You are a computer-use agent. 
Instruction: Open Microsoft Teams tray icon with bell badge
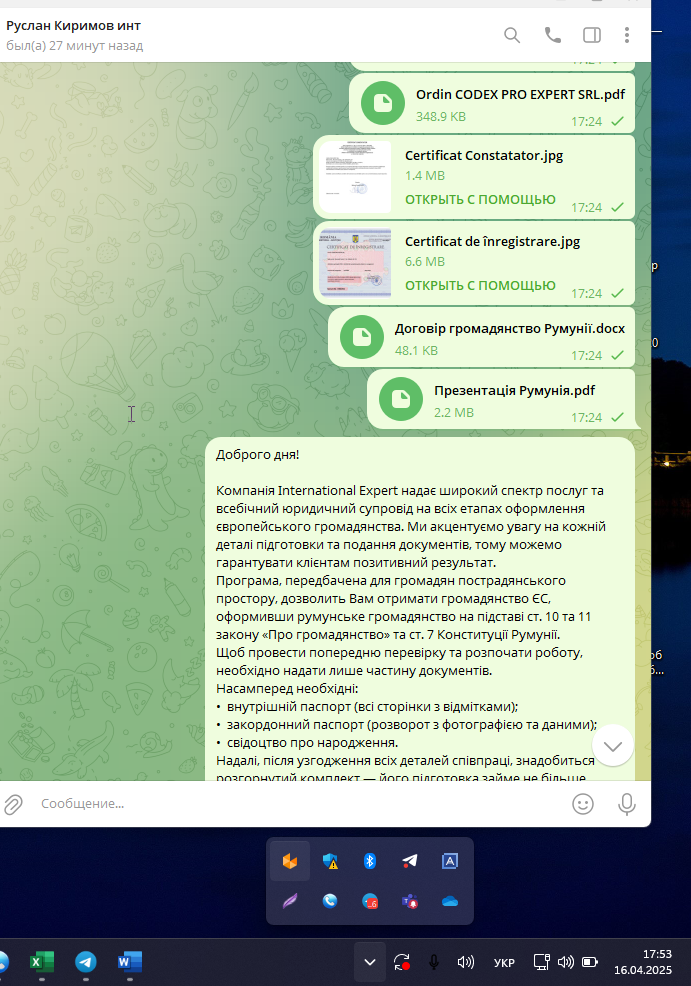pyautogui.click(x=410, y=902)
